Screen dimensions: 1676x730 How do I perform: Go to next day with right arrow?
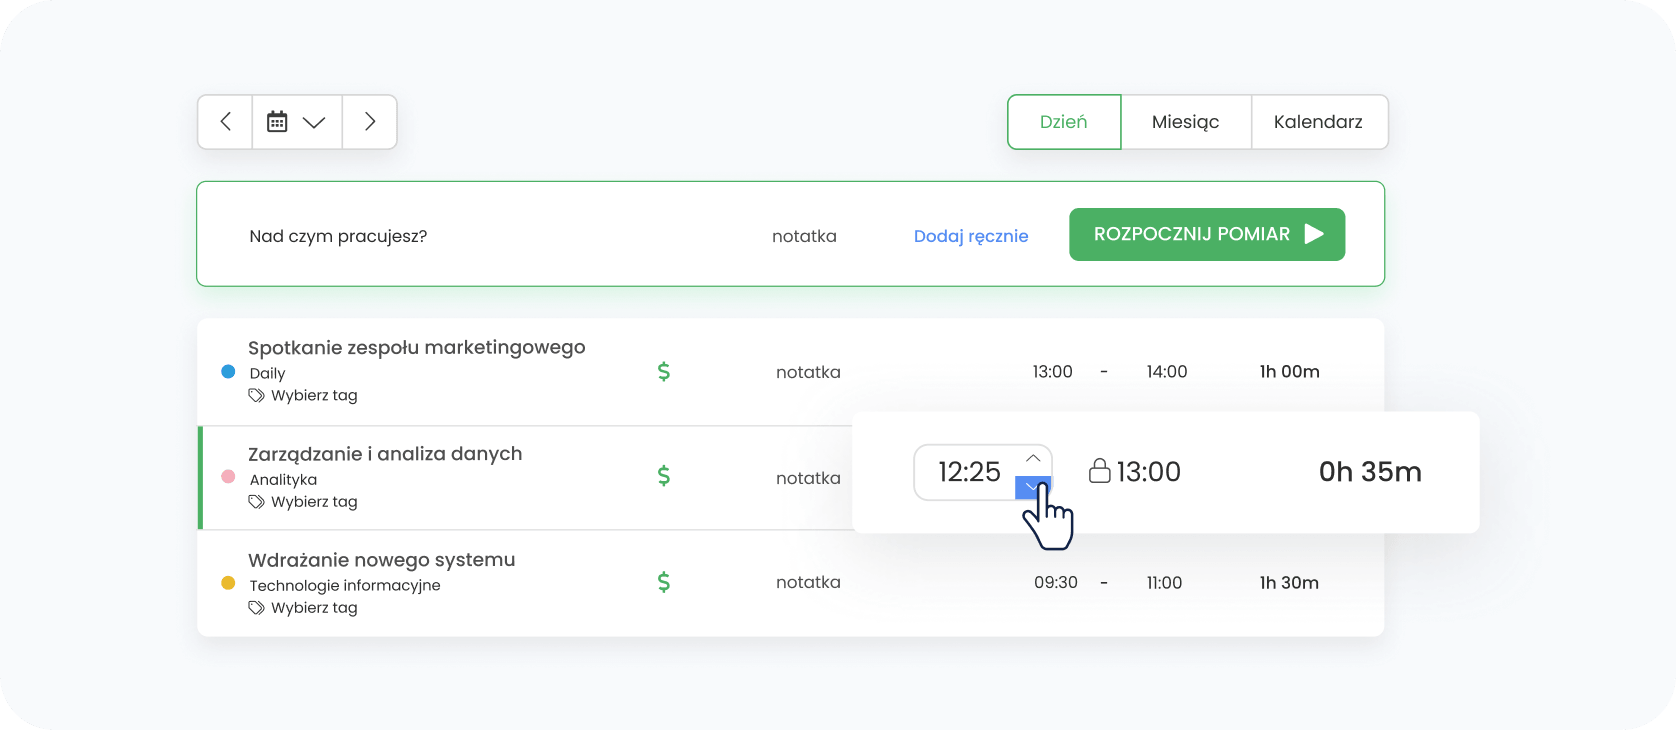pos(370,122)
